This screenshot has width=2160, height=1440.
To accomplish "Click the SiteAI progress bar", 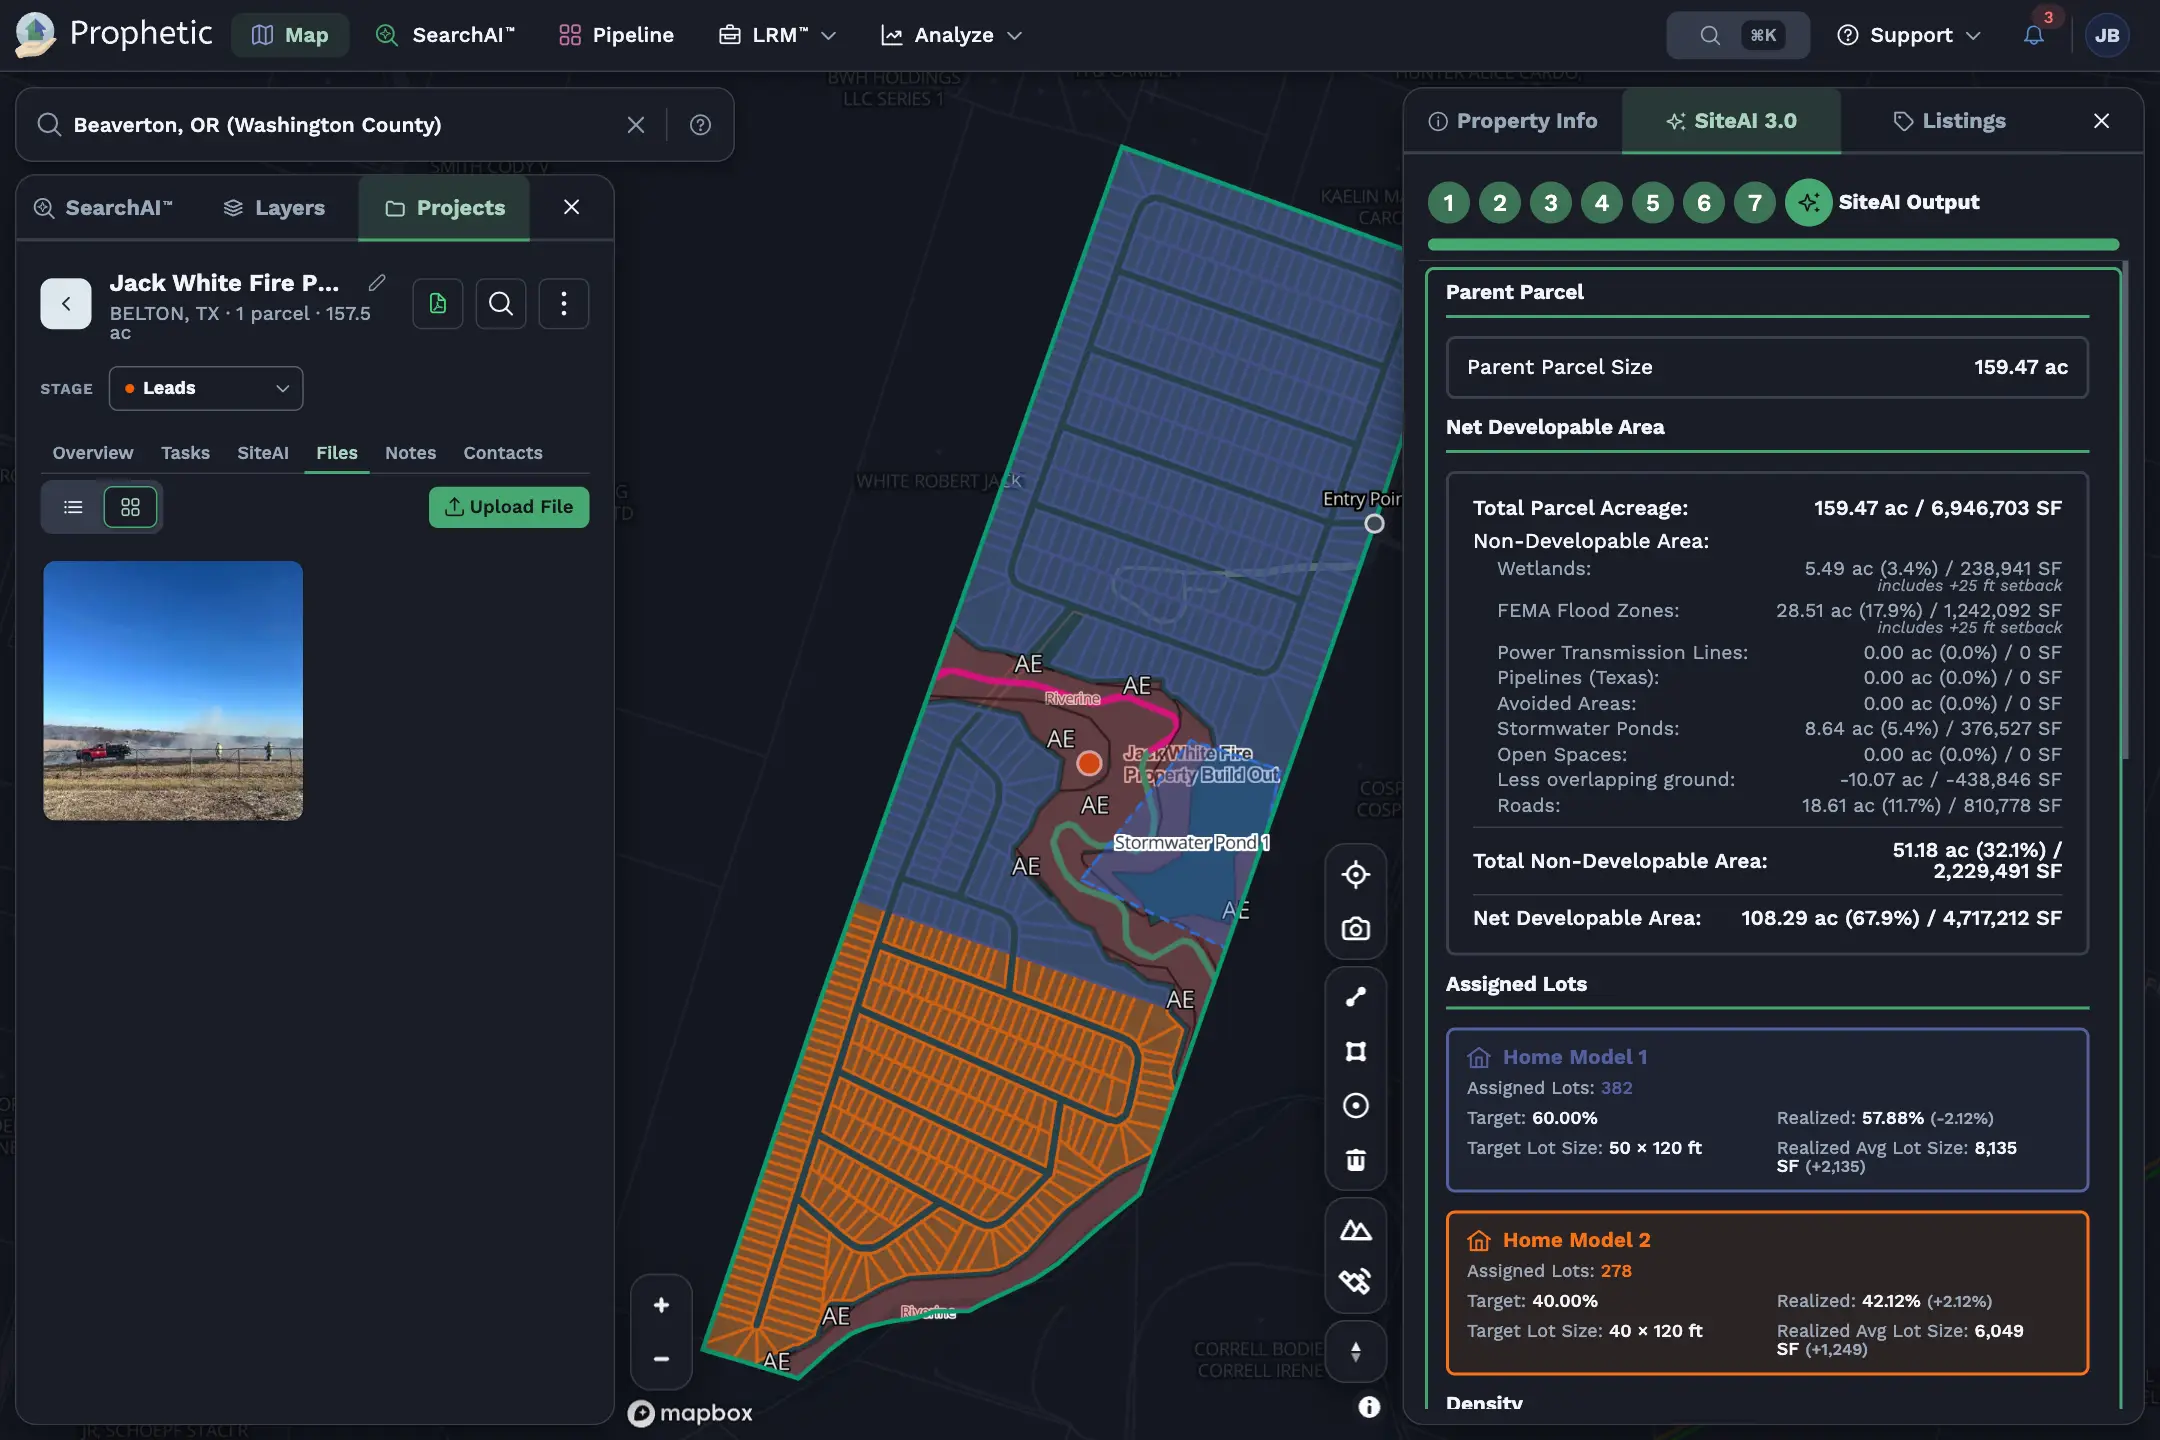I will 1773,245.
